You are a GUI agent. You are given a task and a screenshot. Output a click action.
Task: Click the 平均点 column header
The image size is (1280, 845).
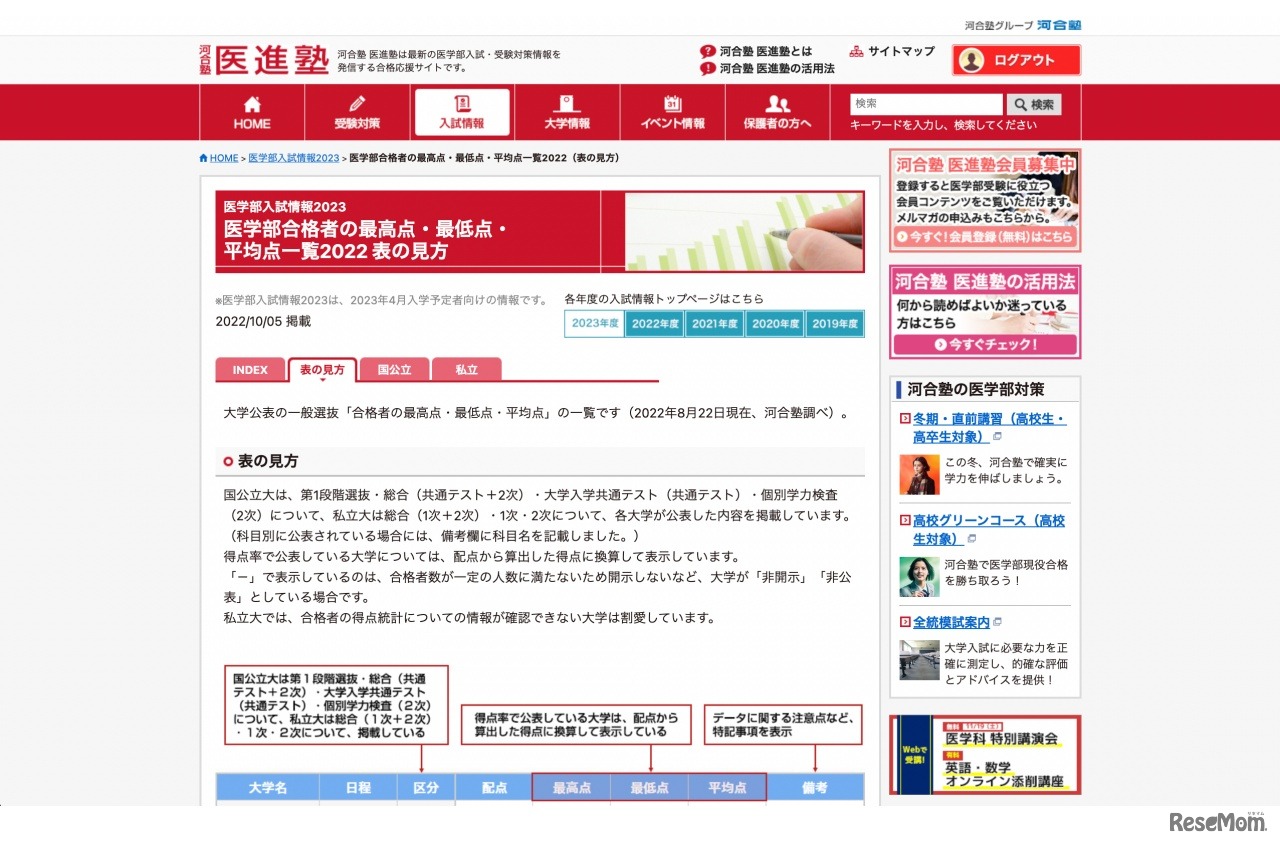tap(727, 787)
